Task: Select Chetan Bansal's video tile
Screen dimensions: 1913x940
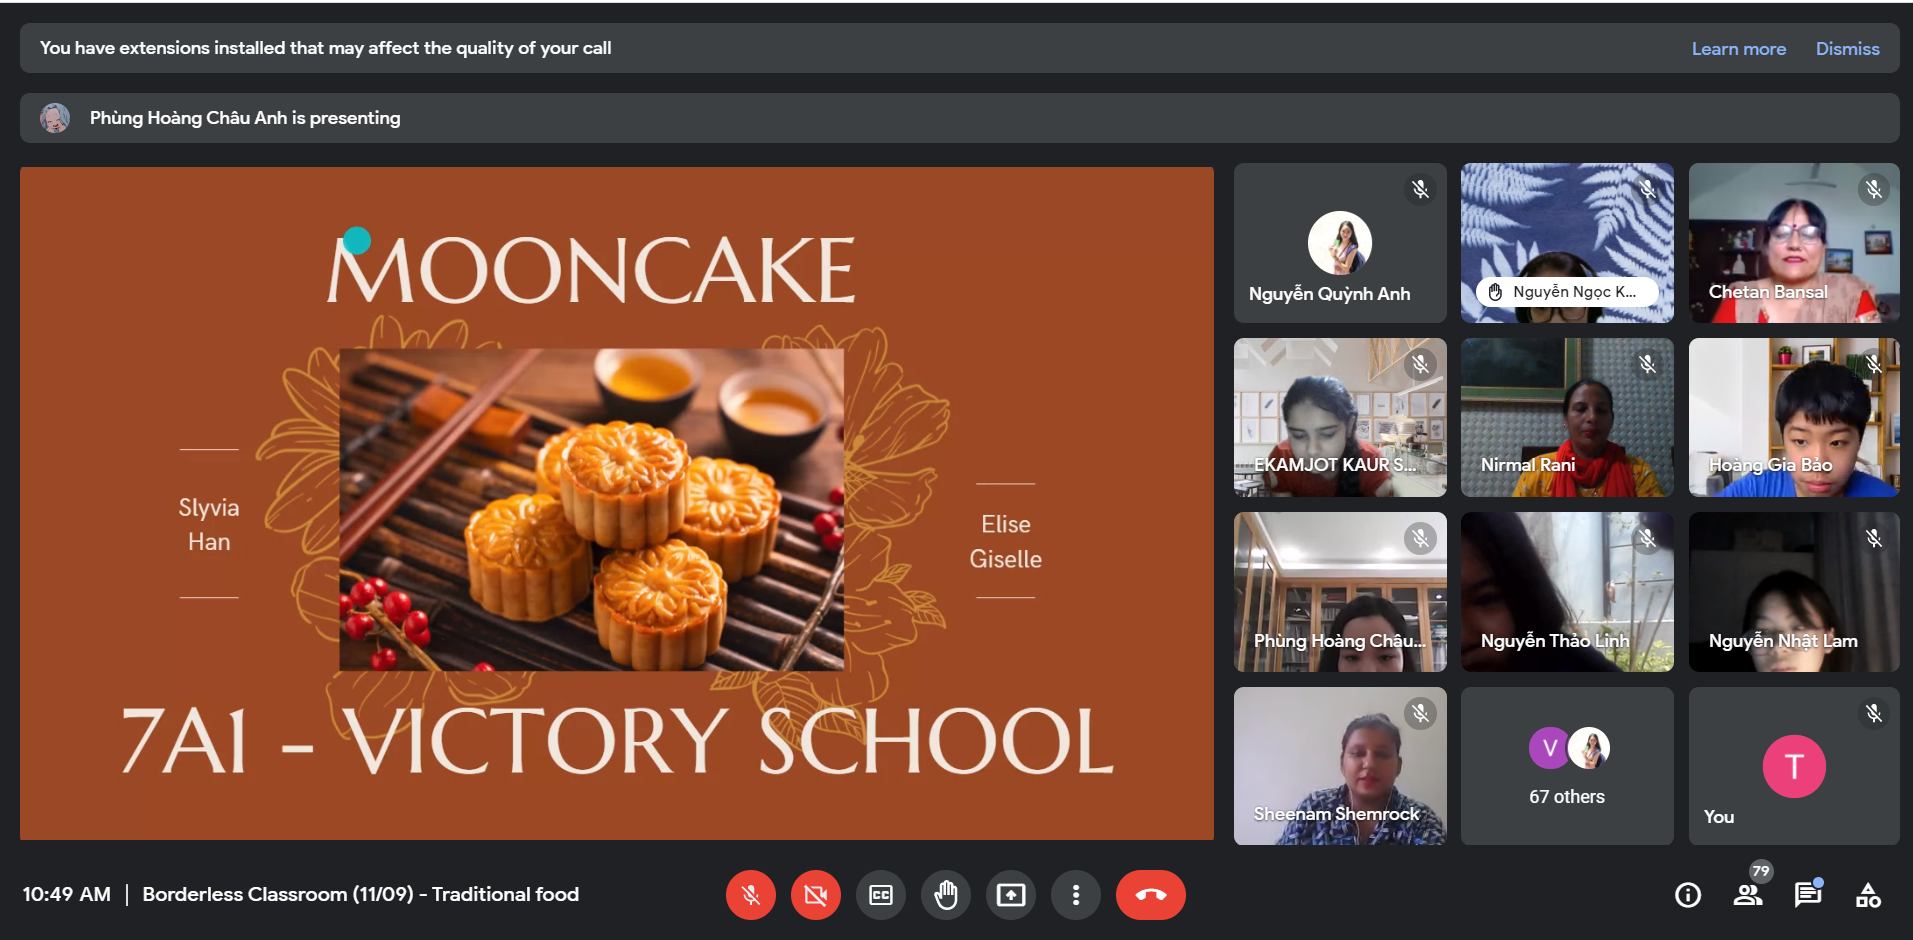Action: (1794, 243)
